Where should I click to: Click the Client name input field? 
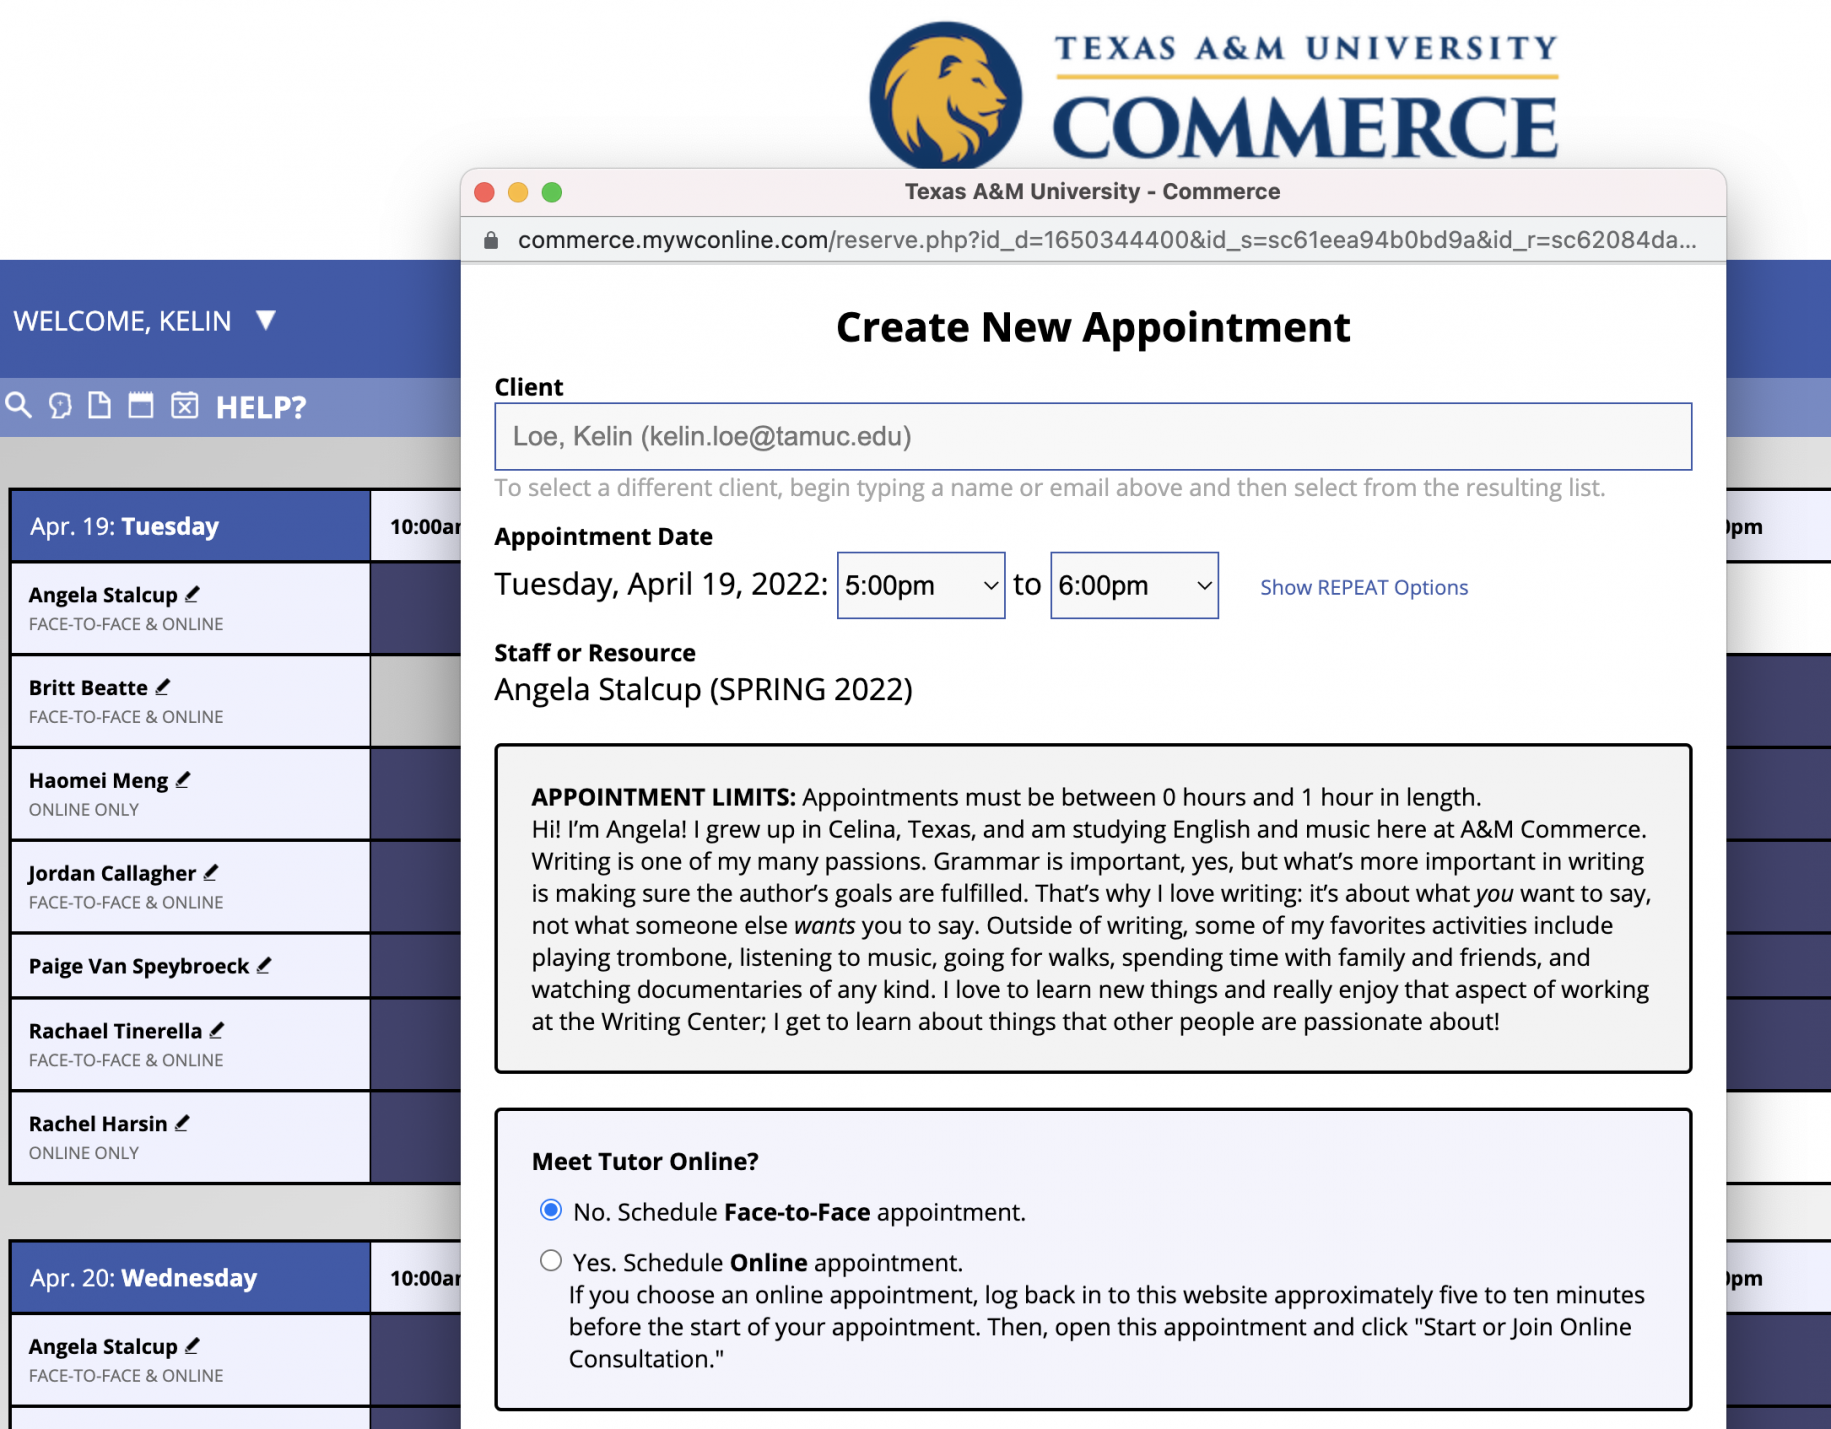pyautogui.click(x=1093, y=437)
